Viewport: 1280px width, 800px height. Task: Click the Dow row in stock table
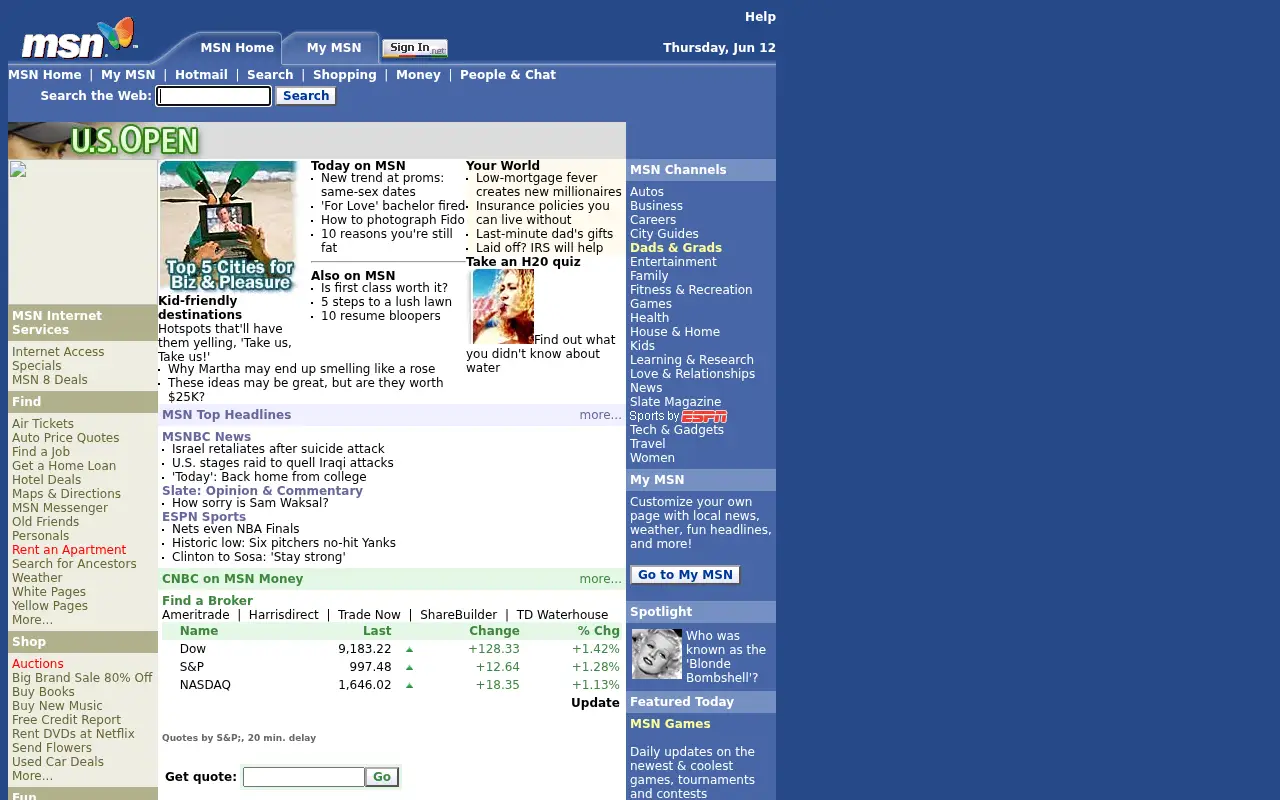tap(391, 649)
